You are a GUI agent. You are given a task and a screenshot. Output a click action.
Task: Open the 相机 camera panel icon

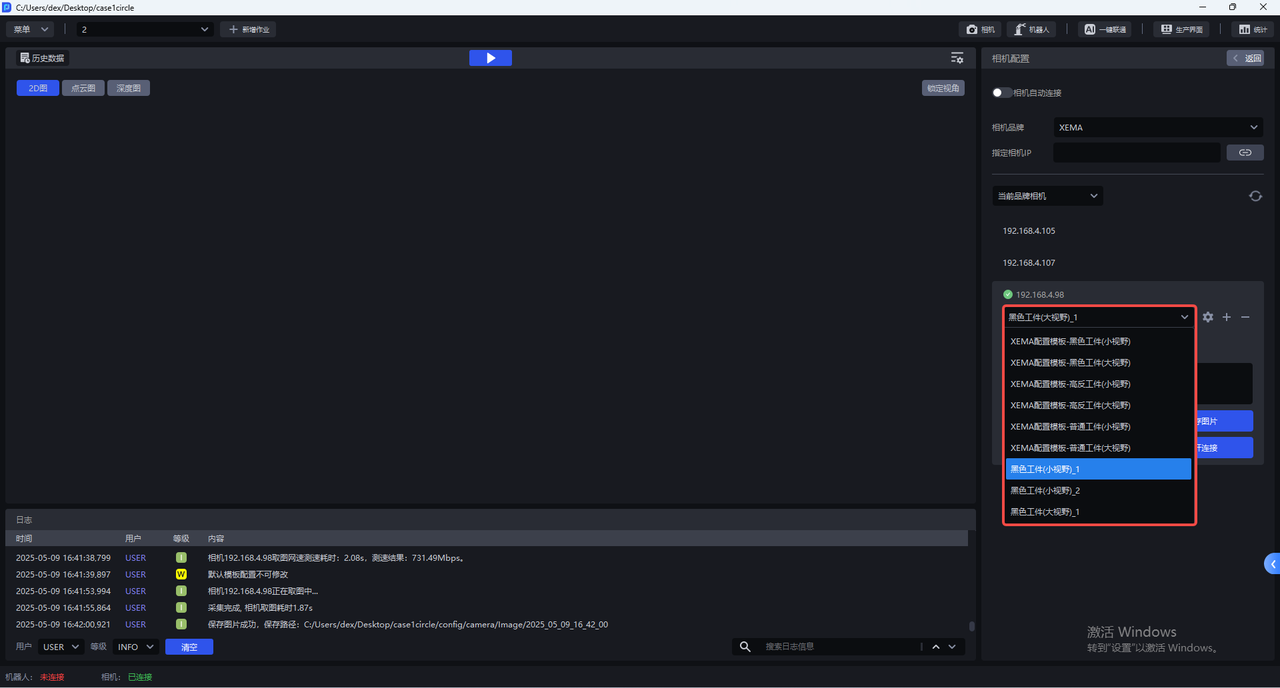(x=980, y=30)
